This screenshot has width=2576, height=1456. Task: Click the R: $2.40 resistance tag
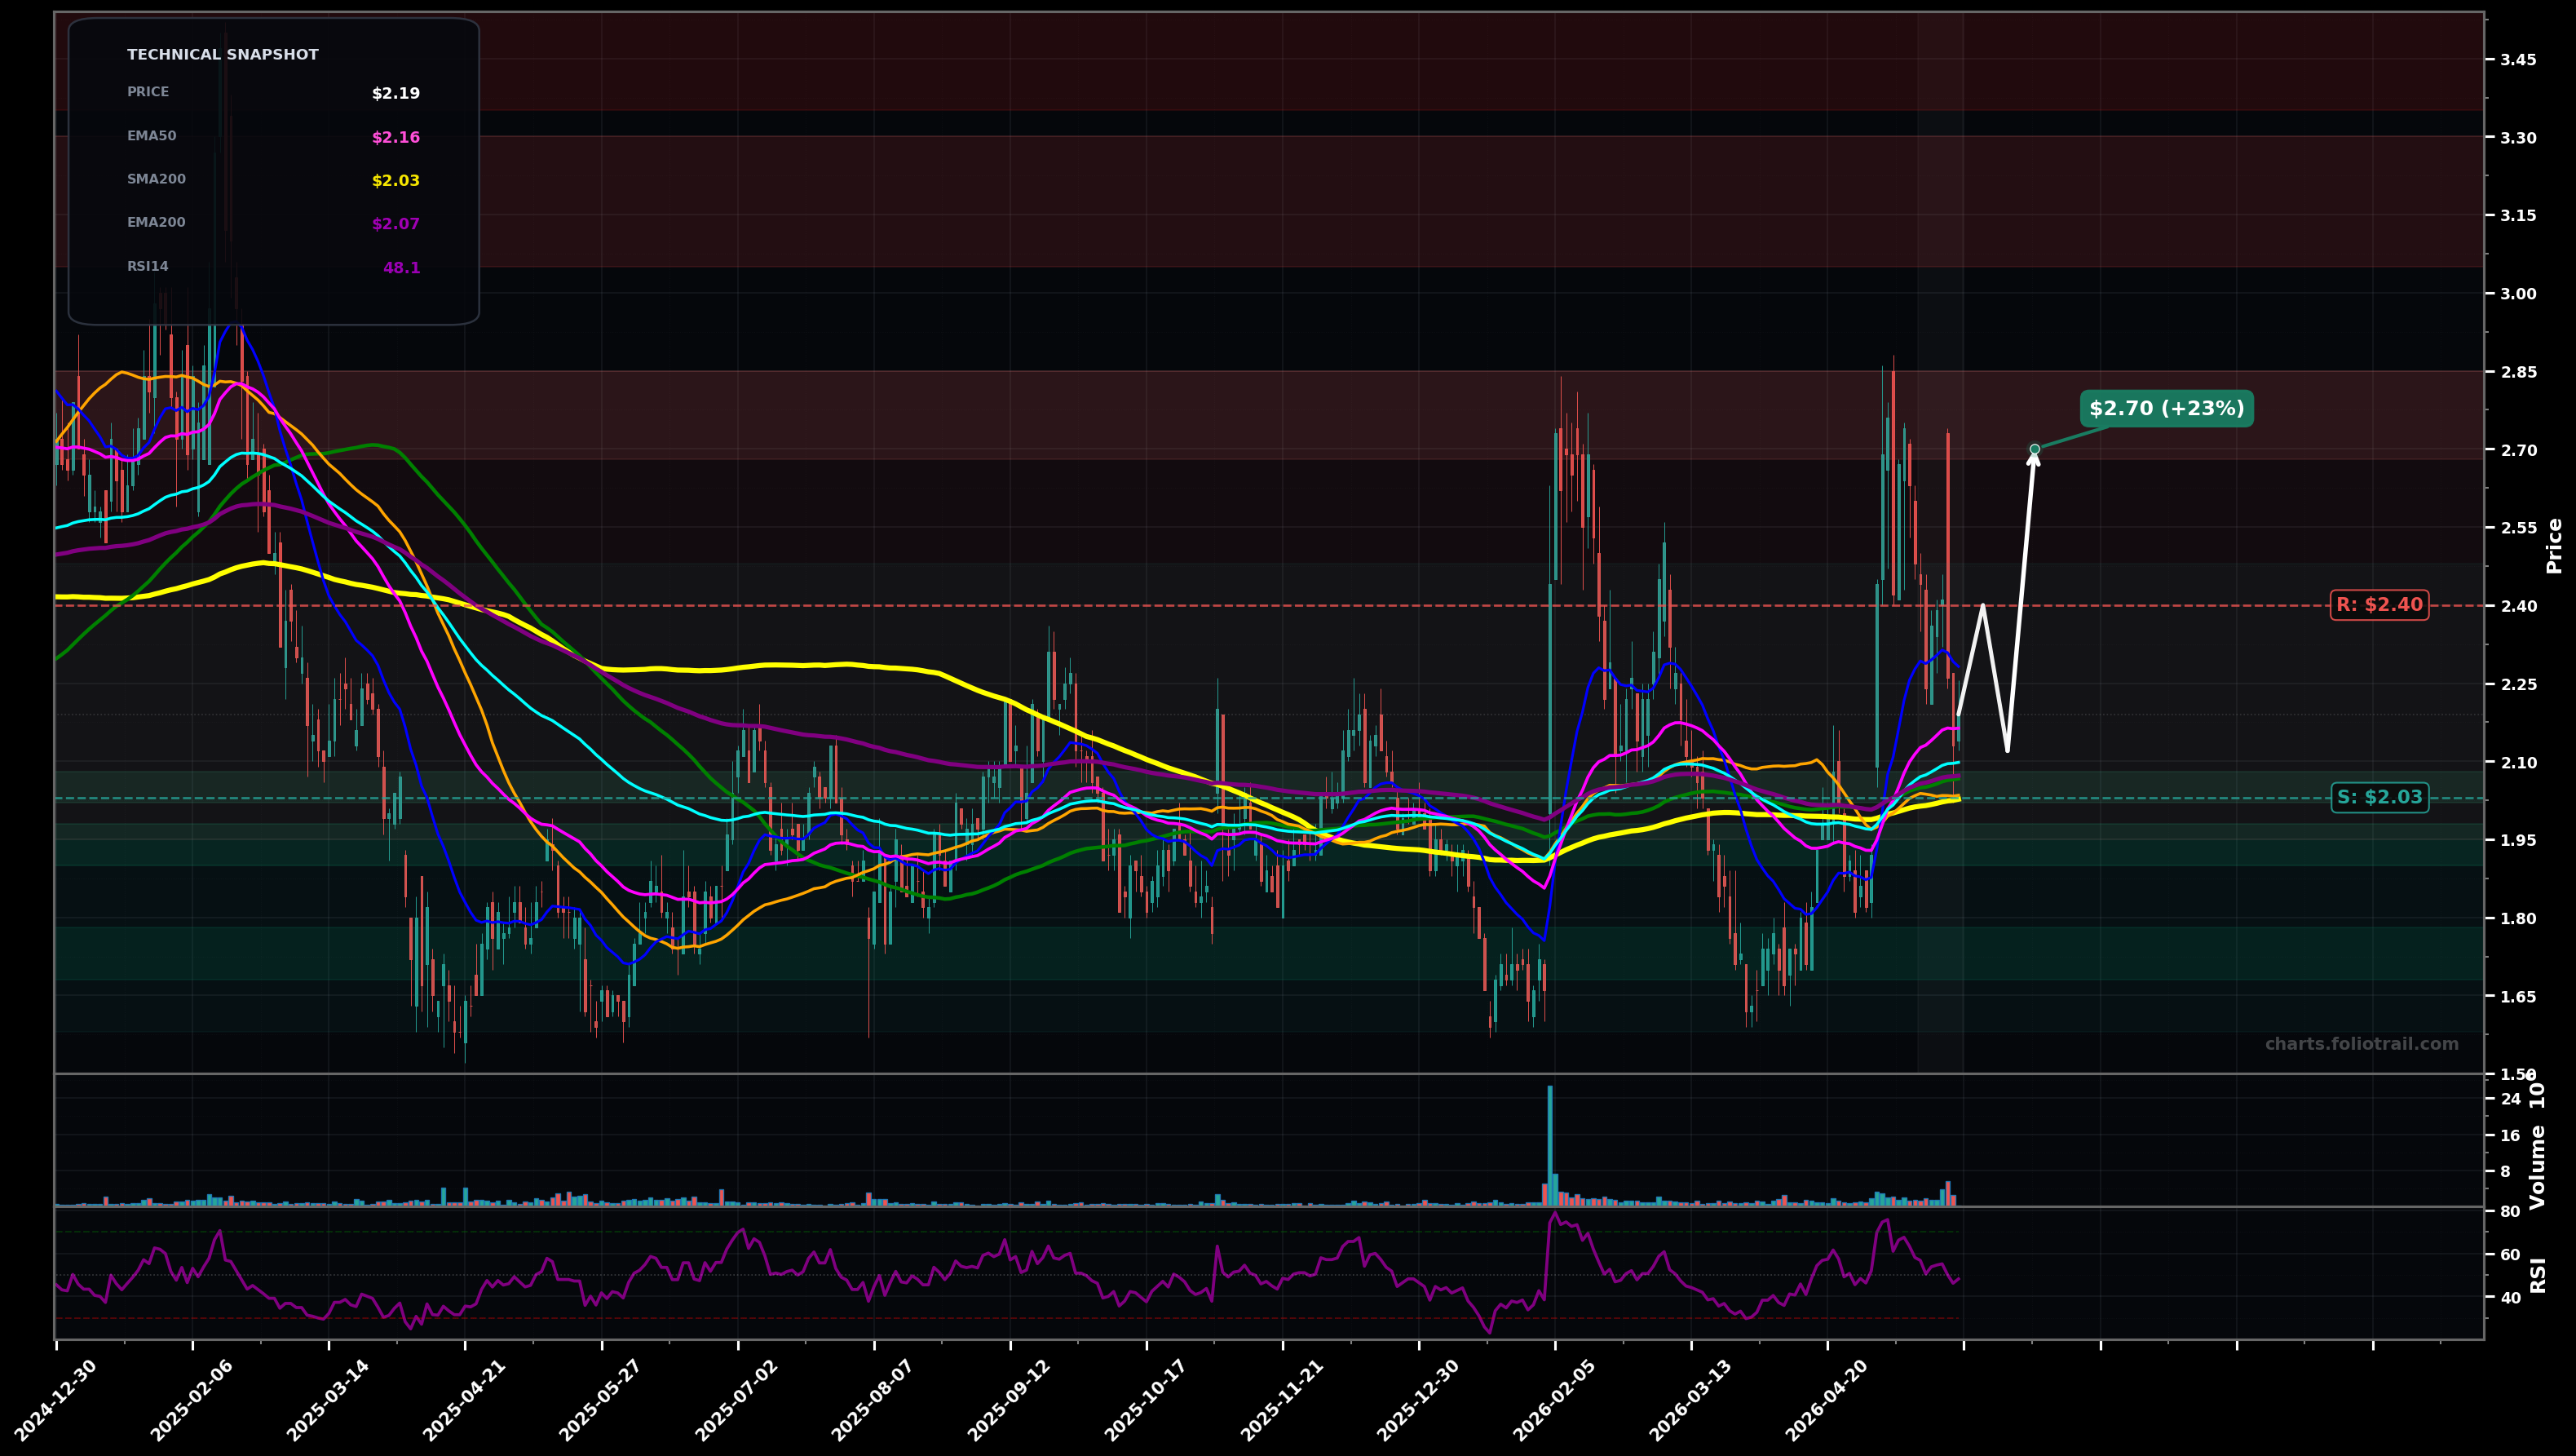(2379, 605)
